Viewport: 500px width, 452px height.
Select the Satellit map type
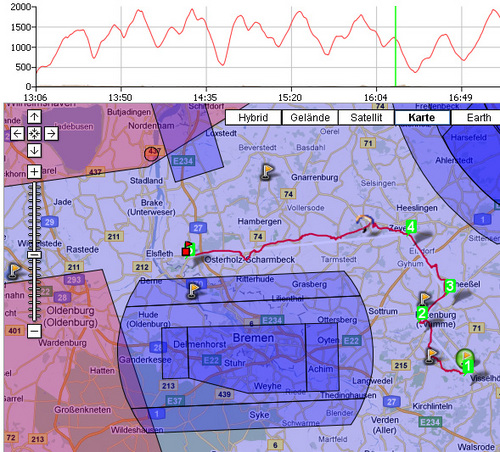tap(366, 117)
